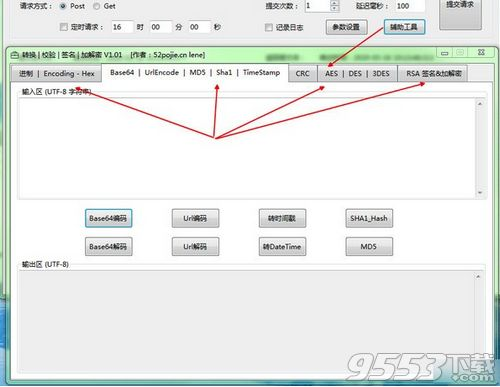The height and width of the screenshot is (387, 500).
Task: Click the Base64解码 decode button
Action: (109, 247)
